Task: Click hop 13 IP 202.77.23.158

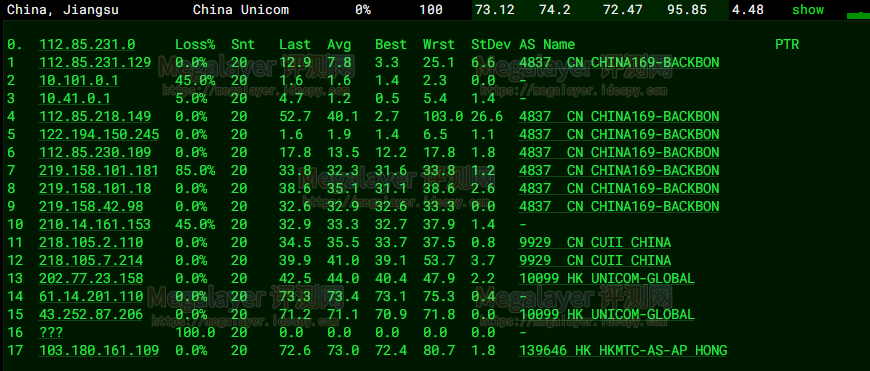Action: pyautogui.click(x=91, y=278)
